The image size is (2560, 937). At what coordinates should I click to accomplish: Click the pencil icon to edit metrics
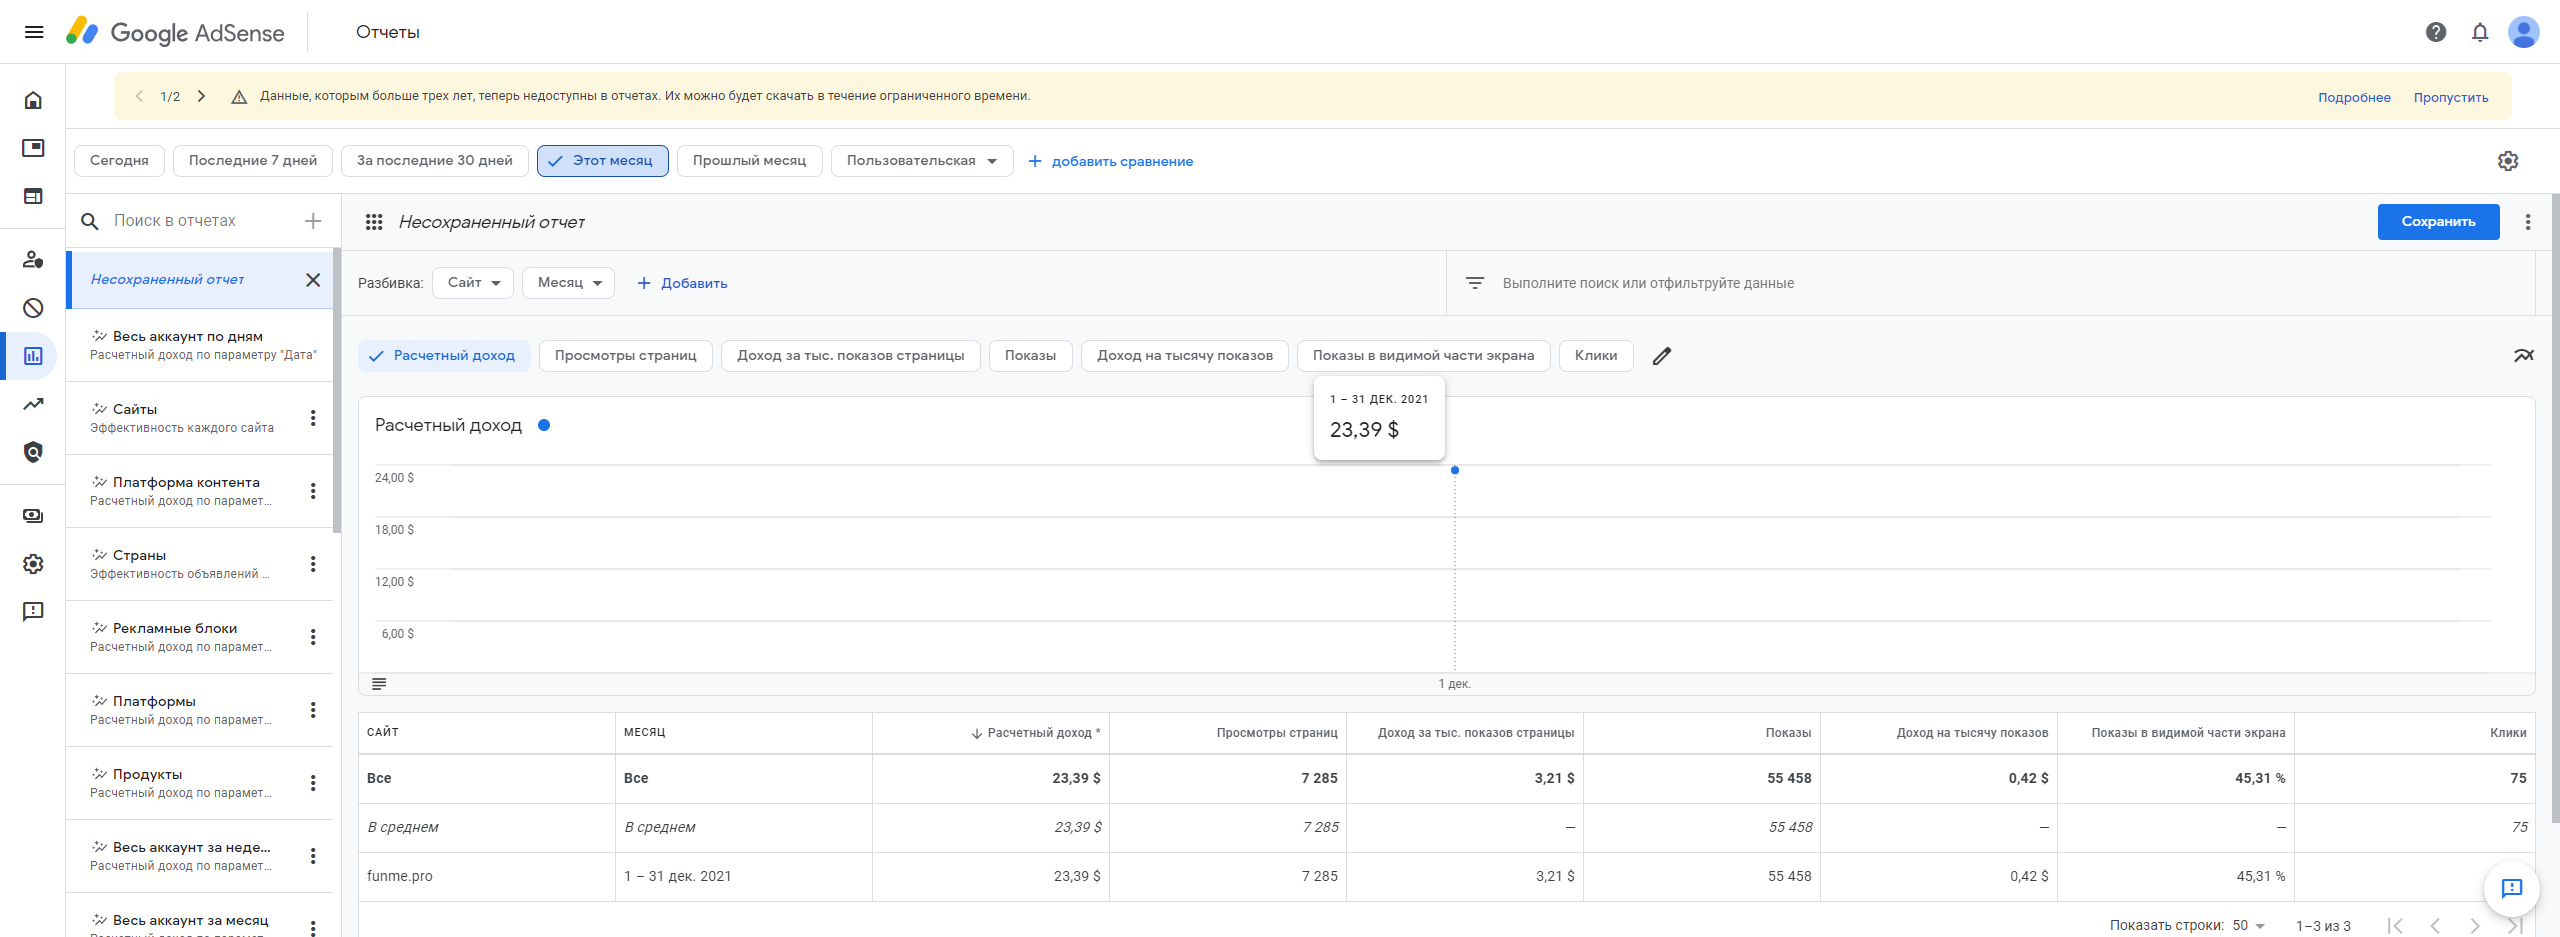tap(1662, 356)
